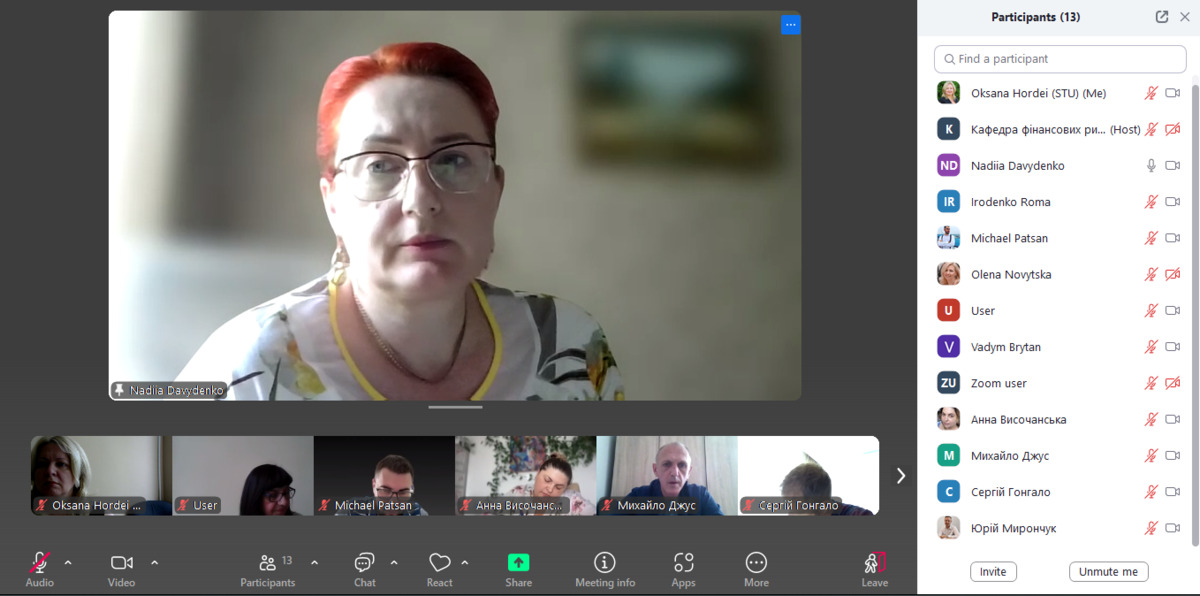
Task: Select Nadiia Davydenko in participants list
Action: (x=1060, y=166)
